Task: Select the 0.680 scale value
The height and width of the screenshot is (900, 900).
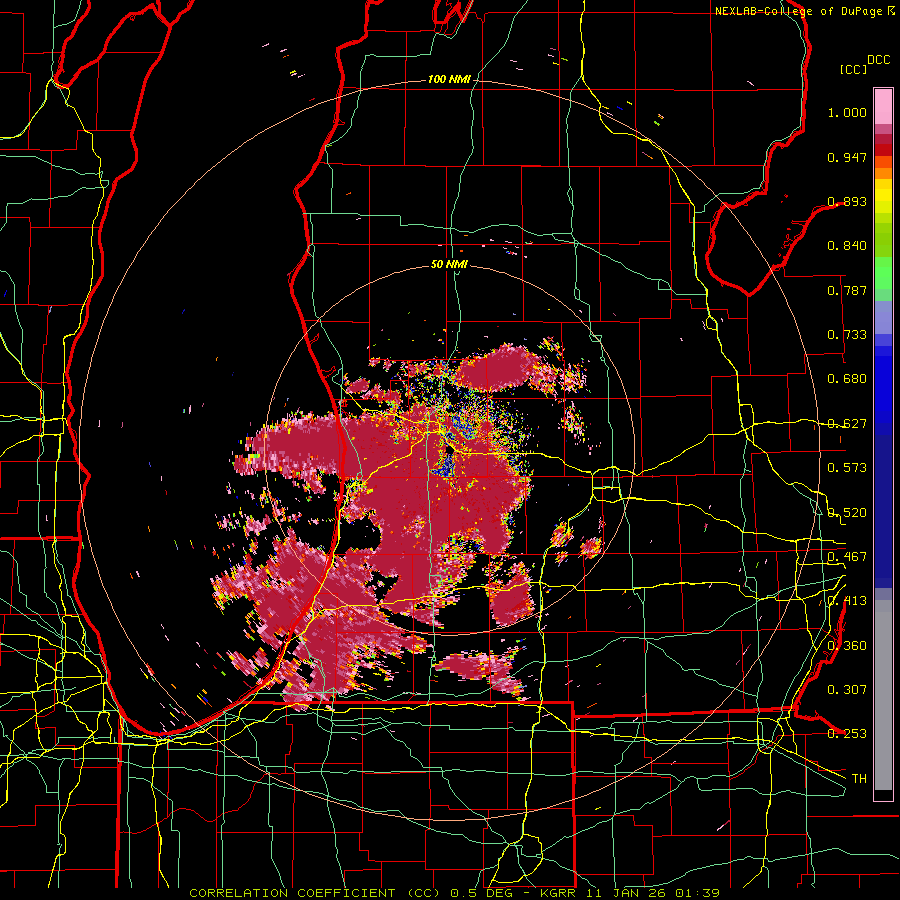Action: click(x=847, y=379)
